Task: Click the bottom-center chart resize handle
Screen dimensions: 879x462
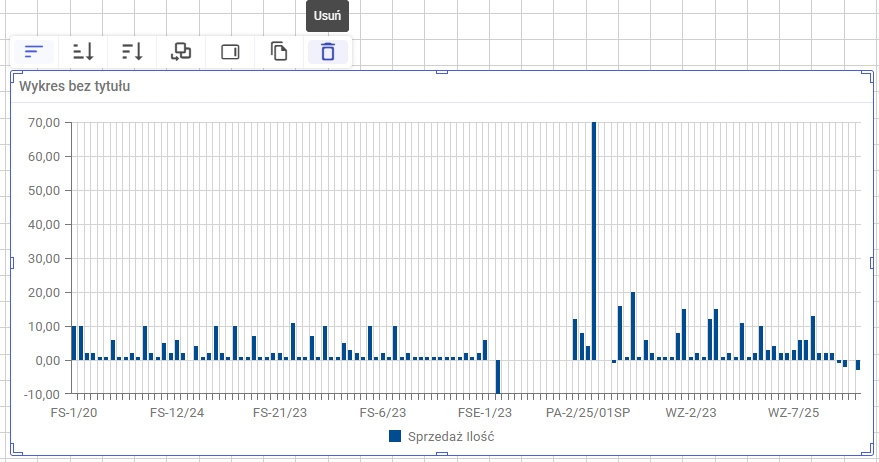Action: coord(442,454)
